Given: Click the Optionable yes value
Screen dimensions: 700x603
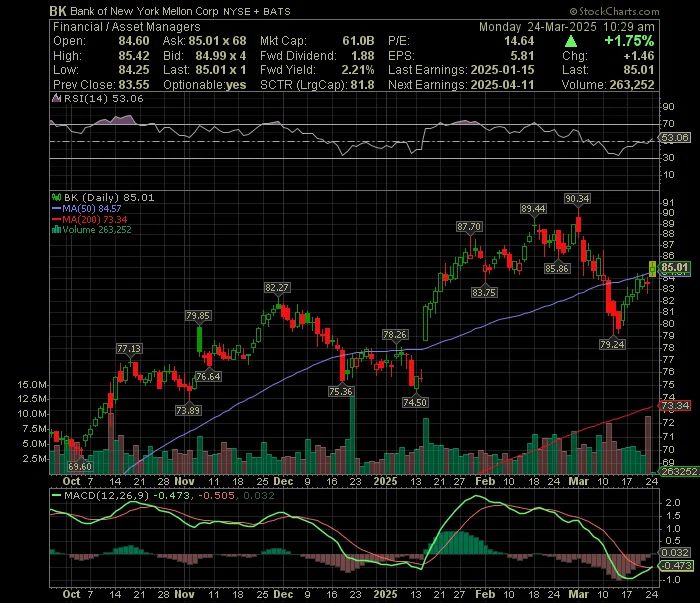Looking at the screenshot, I should click(x=236, y=85).
